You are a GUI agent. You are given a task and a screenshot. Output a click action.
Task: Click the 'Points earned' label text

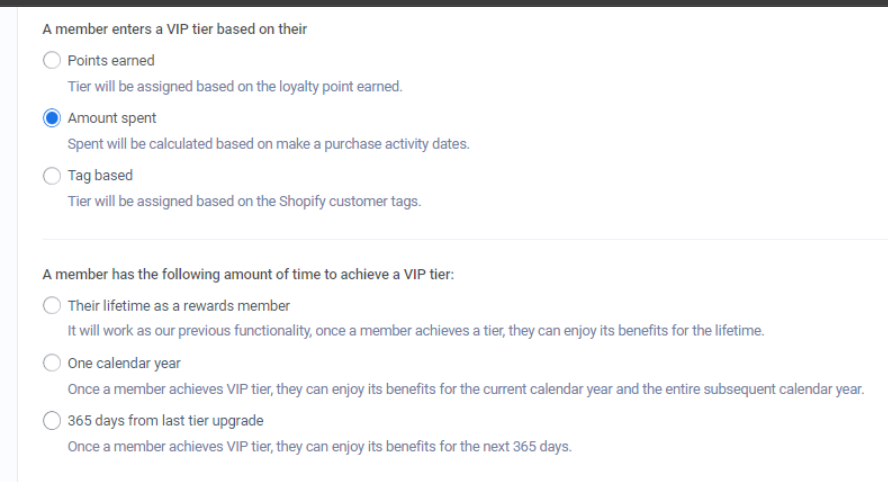pos(111,61)
